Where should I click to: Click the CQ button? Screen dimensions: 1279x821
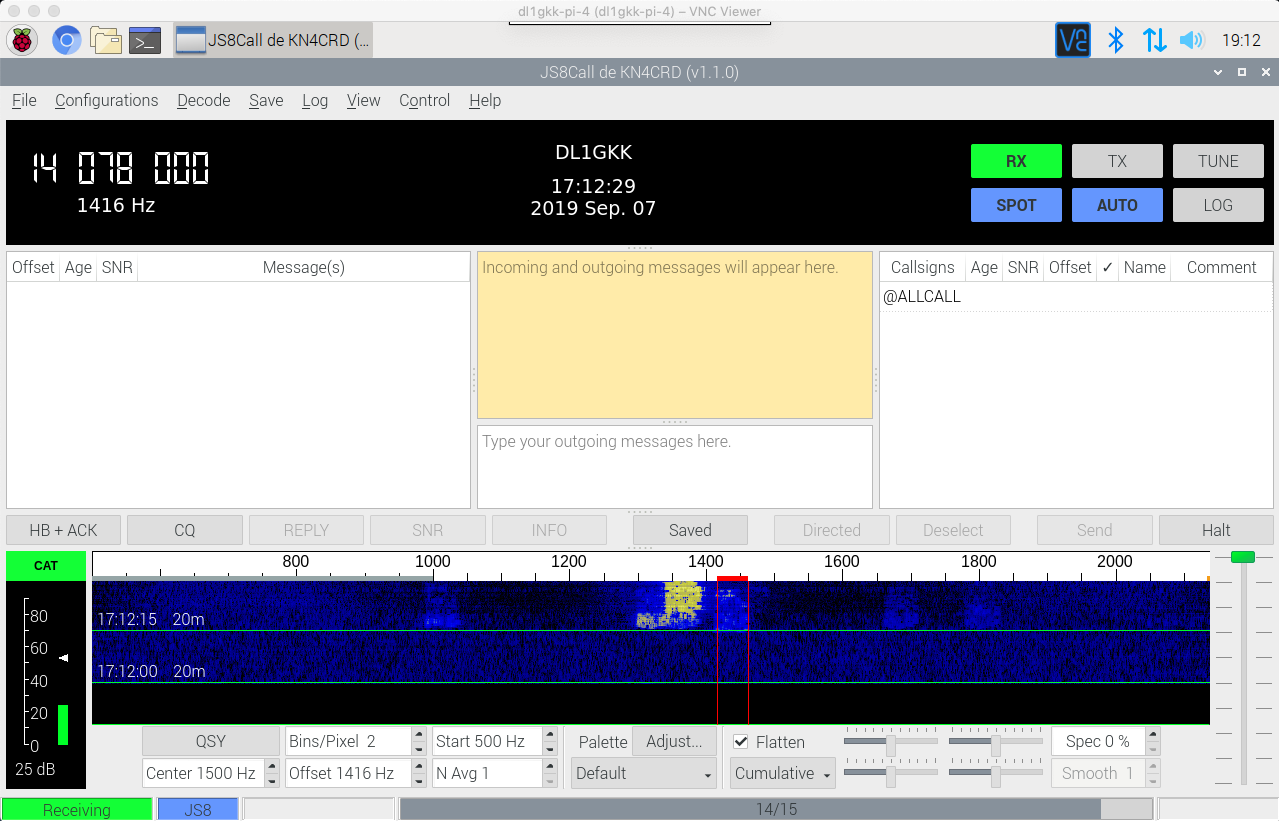pos(185,530)
